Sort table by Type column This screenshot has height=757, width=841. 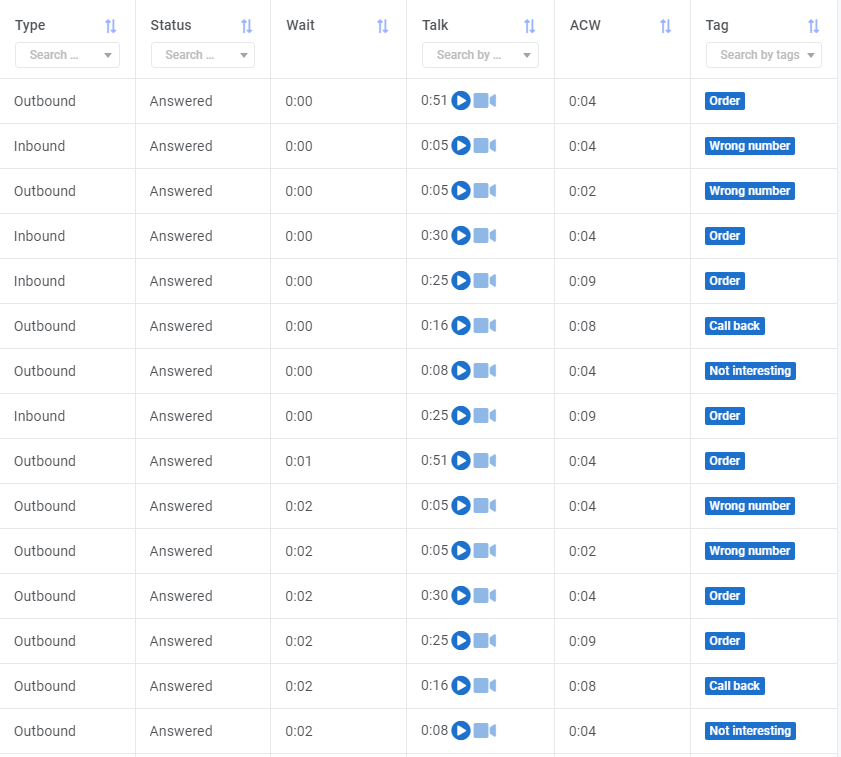coord(110,26)
